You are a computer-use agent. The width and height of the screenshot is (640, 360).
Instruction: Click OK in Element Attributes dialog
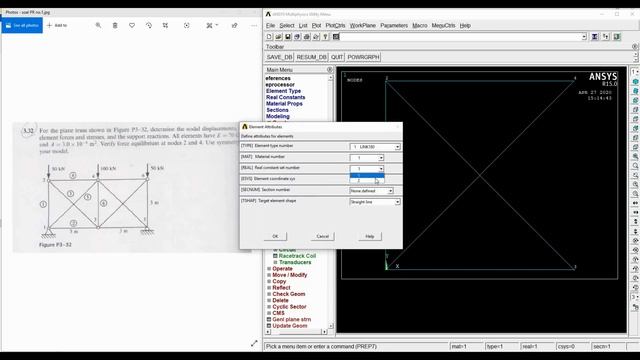tap(275, 236)
